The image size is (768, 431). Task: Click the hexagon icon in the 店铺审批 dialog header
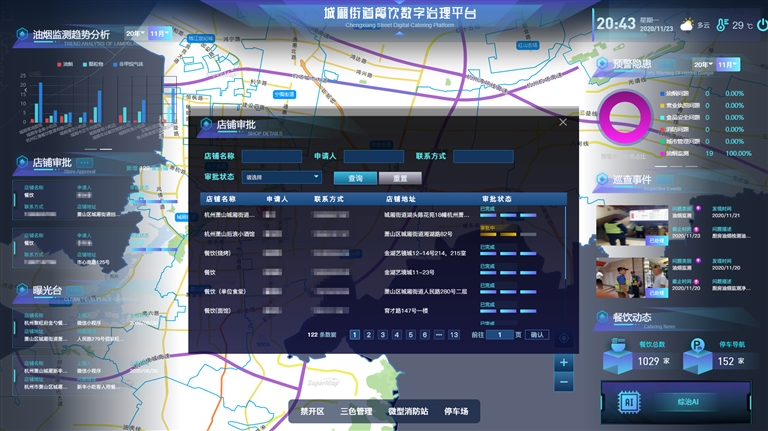pyautogui.click(x=206, y=124)
